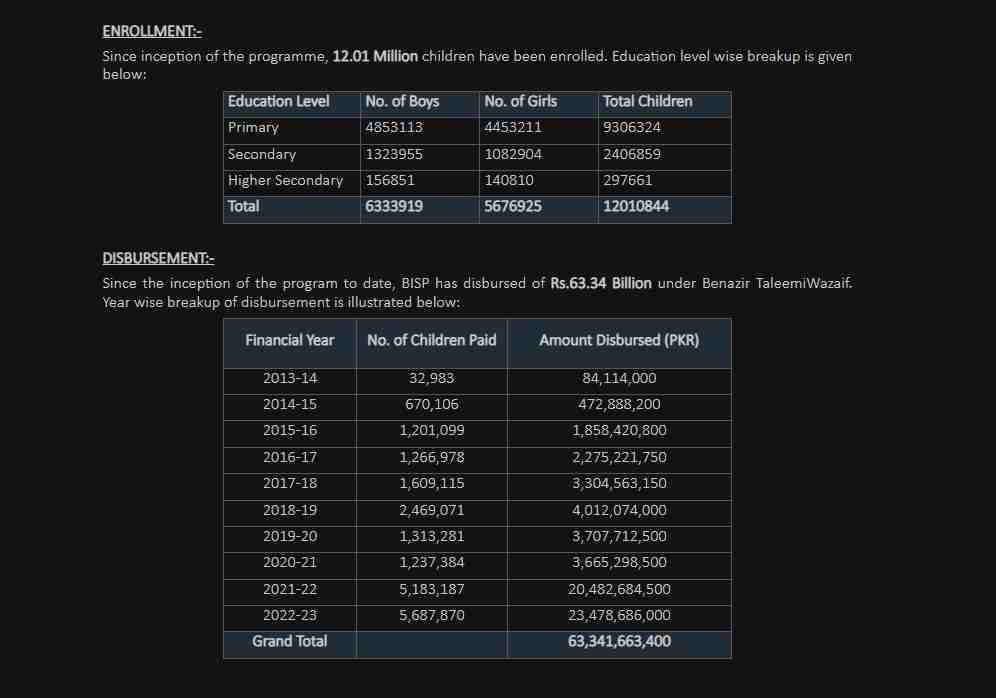Select the bold Rs.63.34 Billion text
The image size is (996, 698).
[600, 283]
